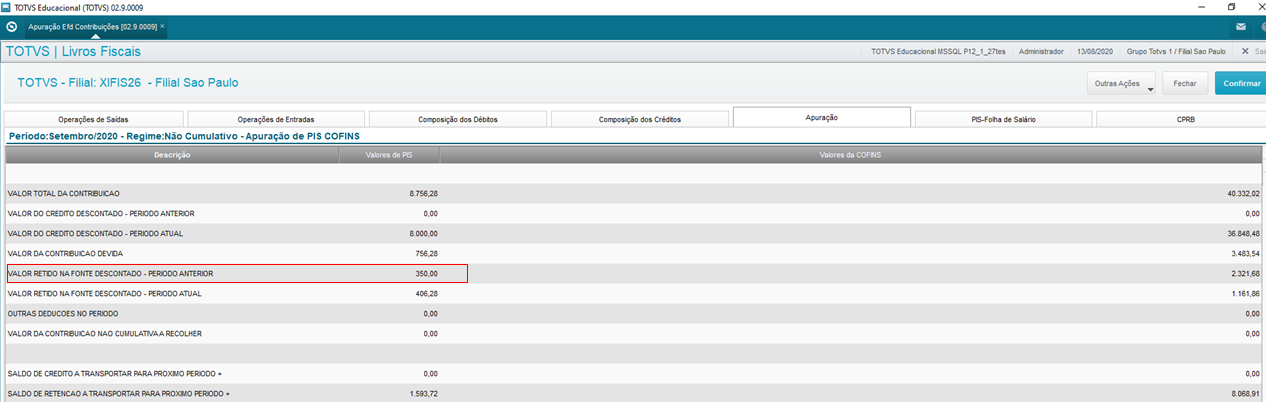Image resolution: width=1266 pixels, height=402 pixels.
Task: Click the Confirmar button
Action: [x=1241, y=84]
